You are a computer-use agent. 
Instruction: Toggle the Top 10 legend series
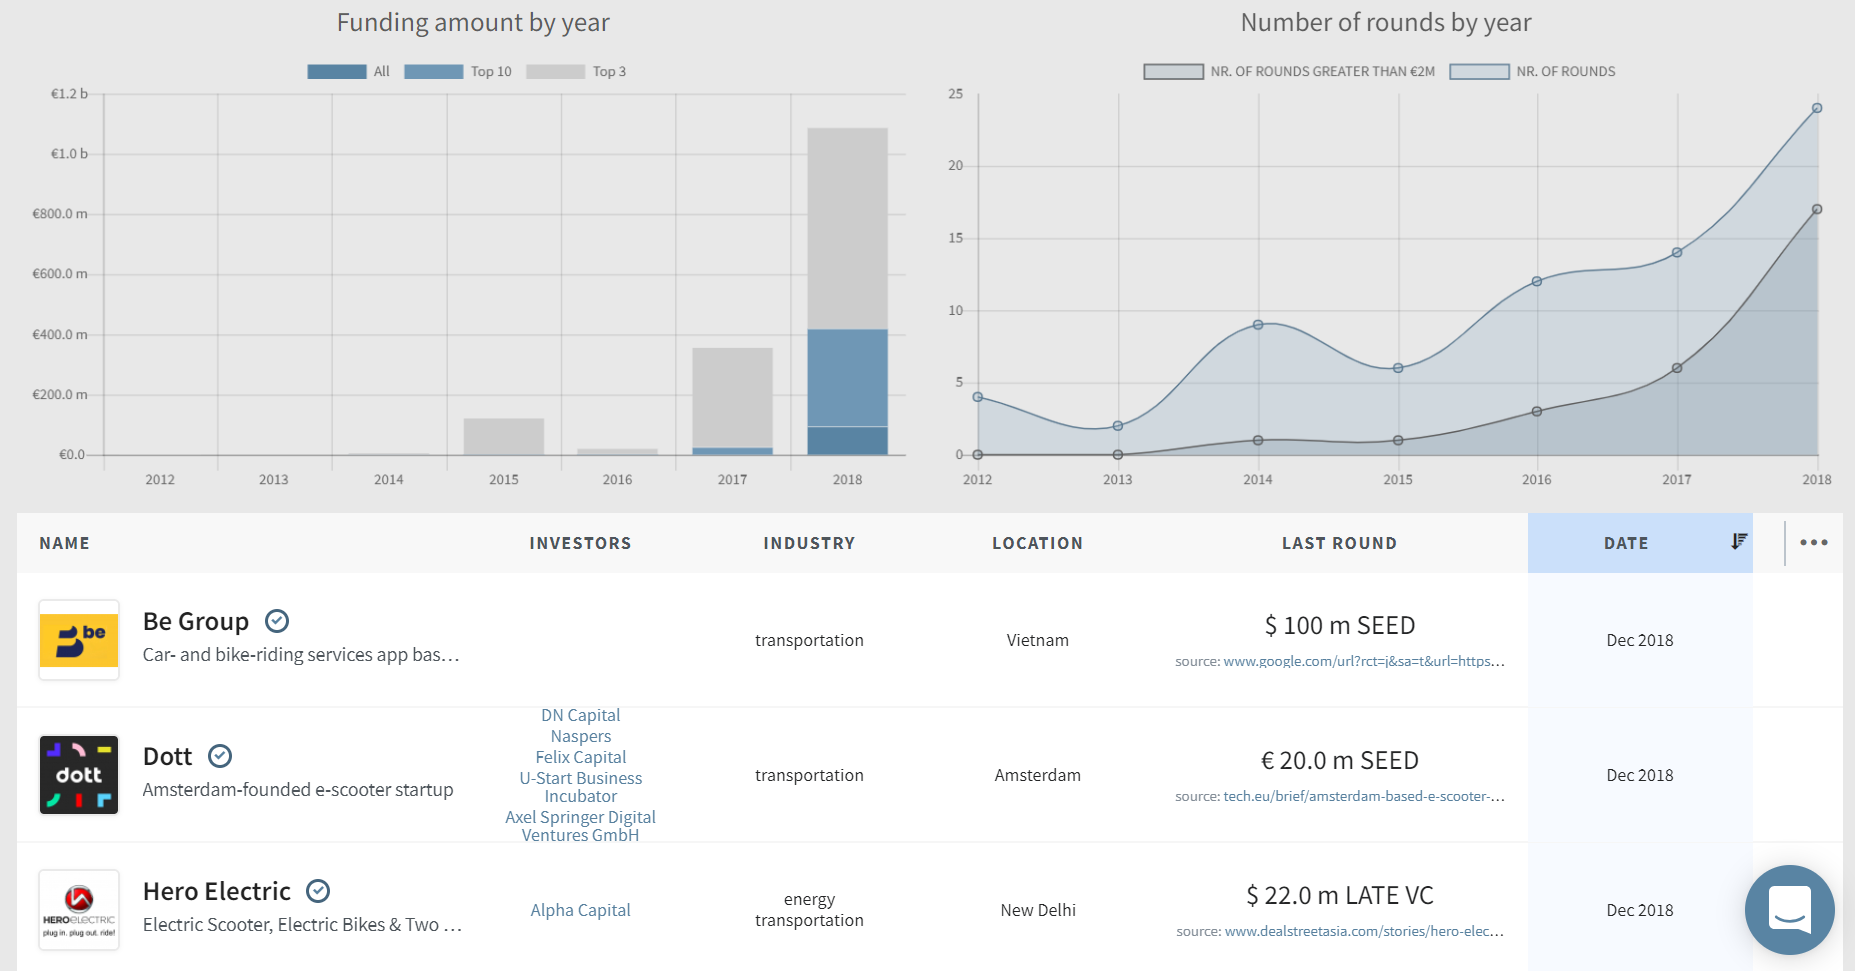click(458, 72)
